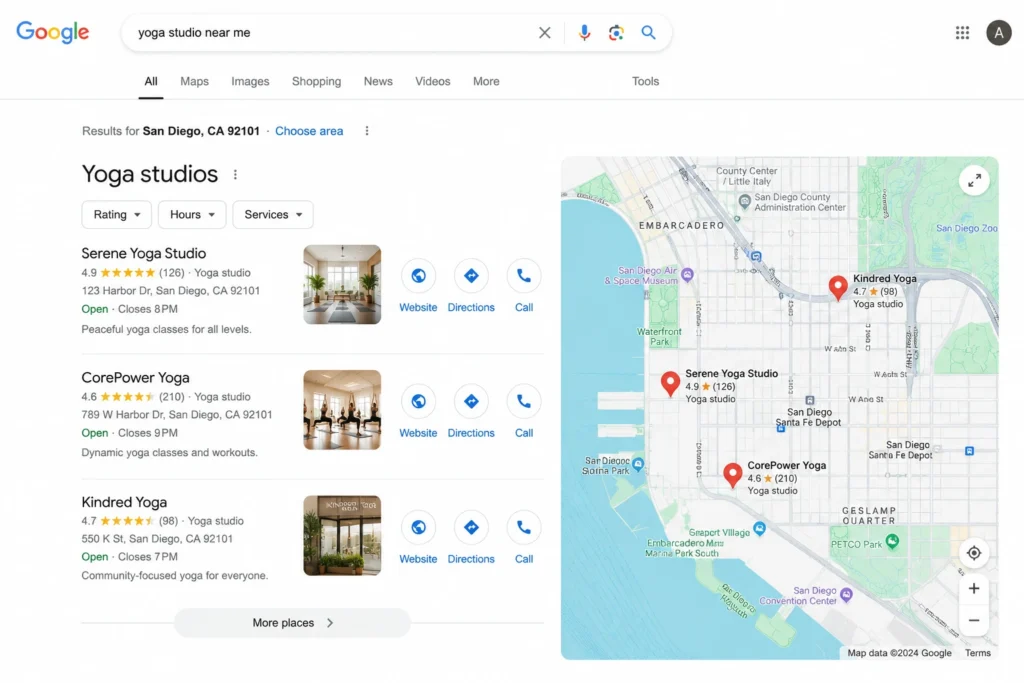Call CorePower Yoga
Screen dimensions: 1024x683
(524, 402)
